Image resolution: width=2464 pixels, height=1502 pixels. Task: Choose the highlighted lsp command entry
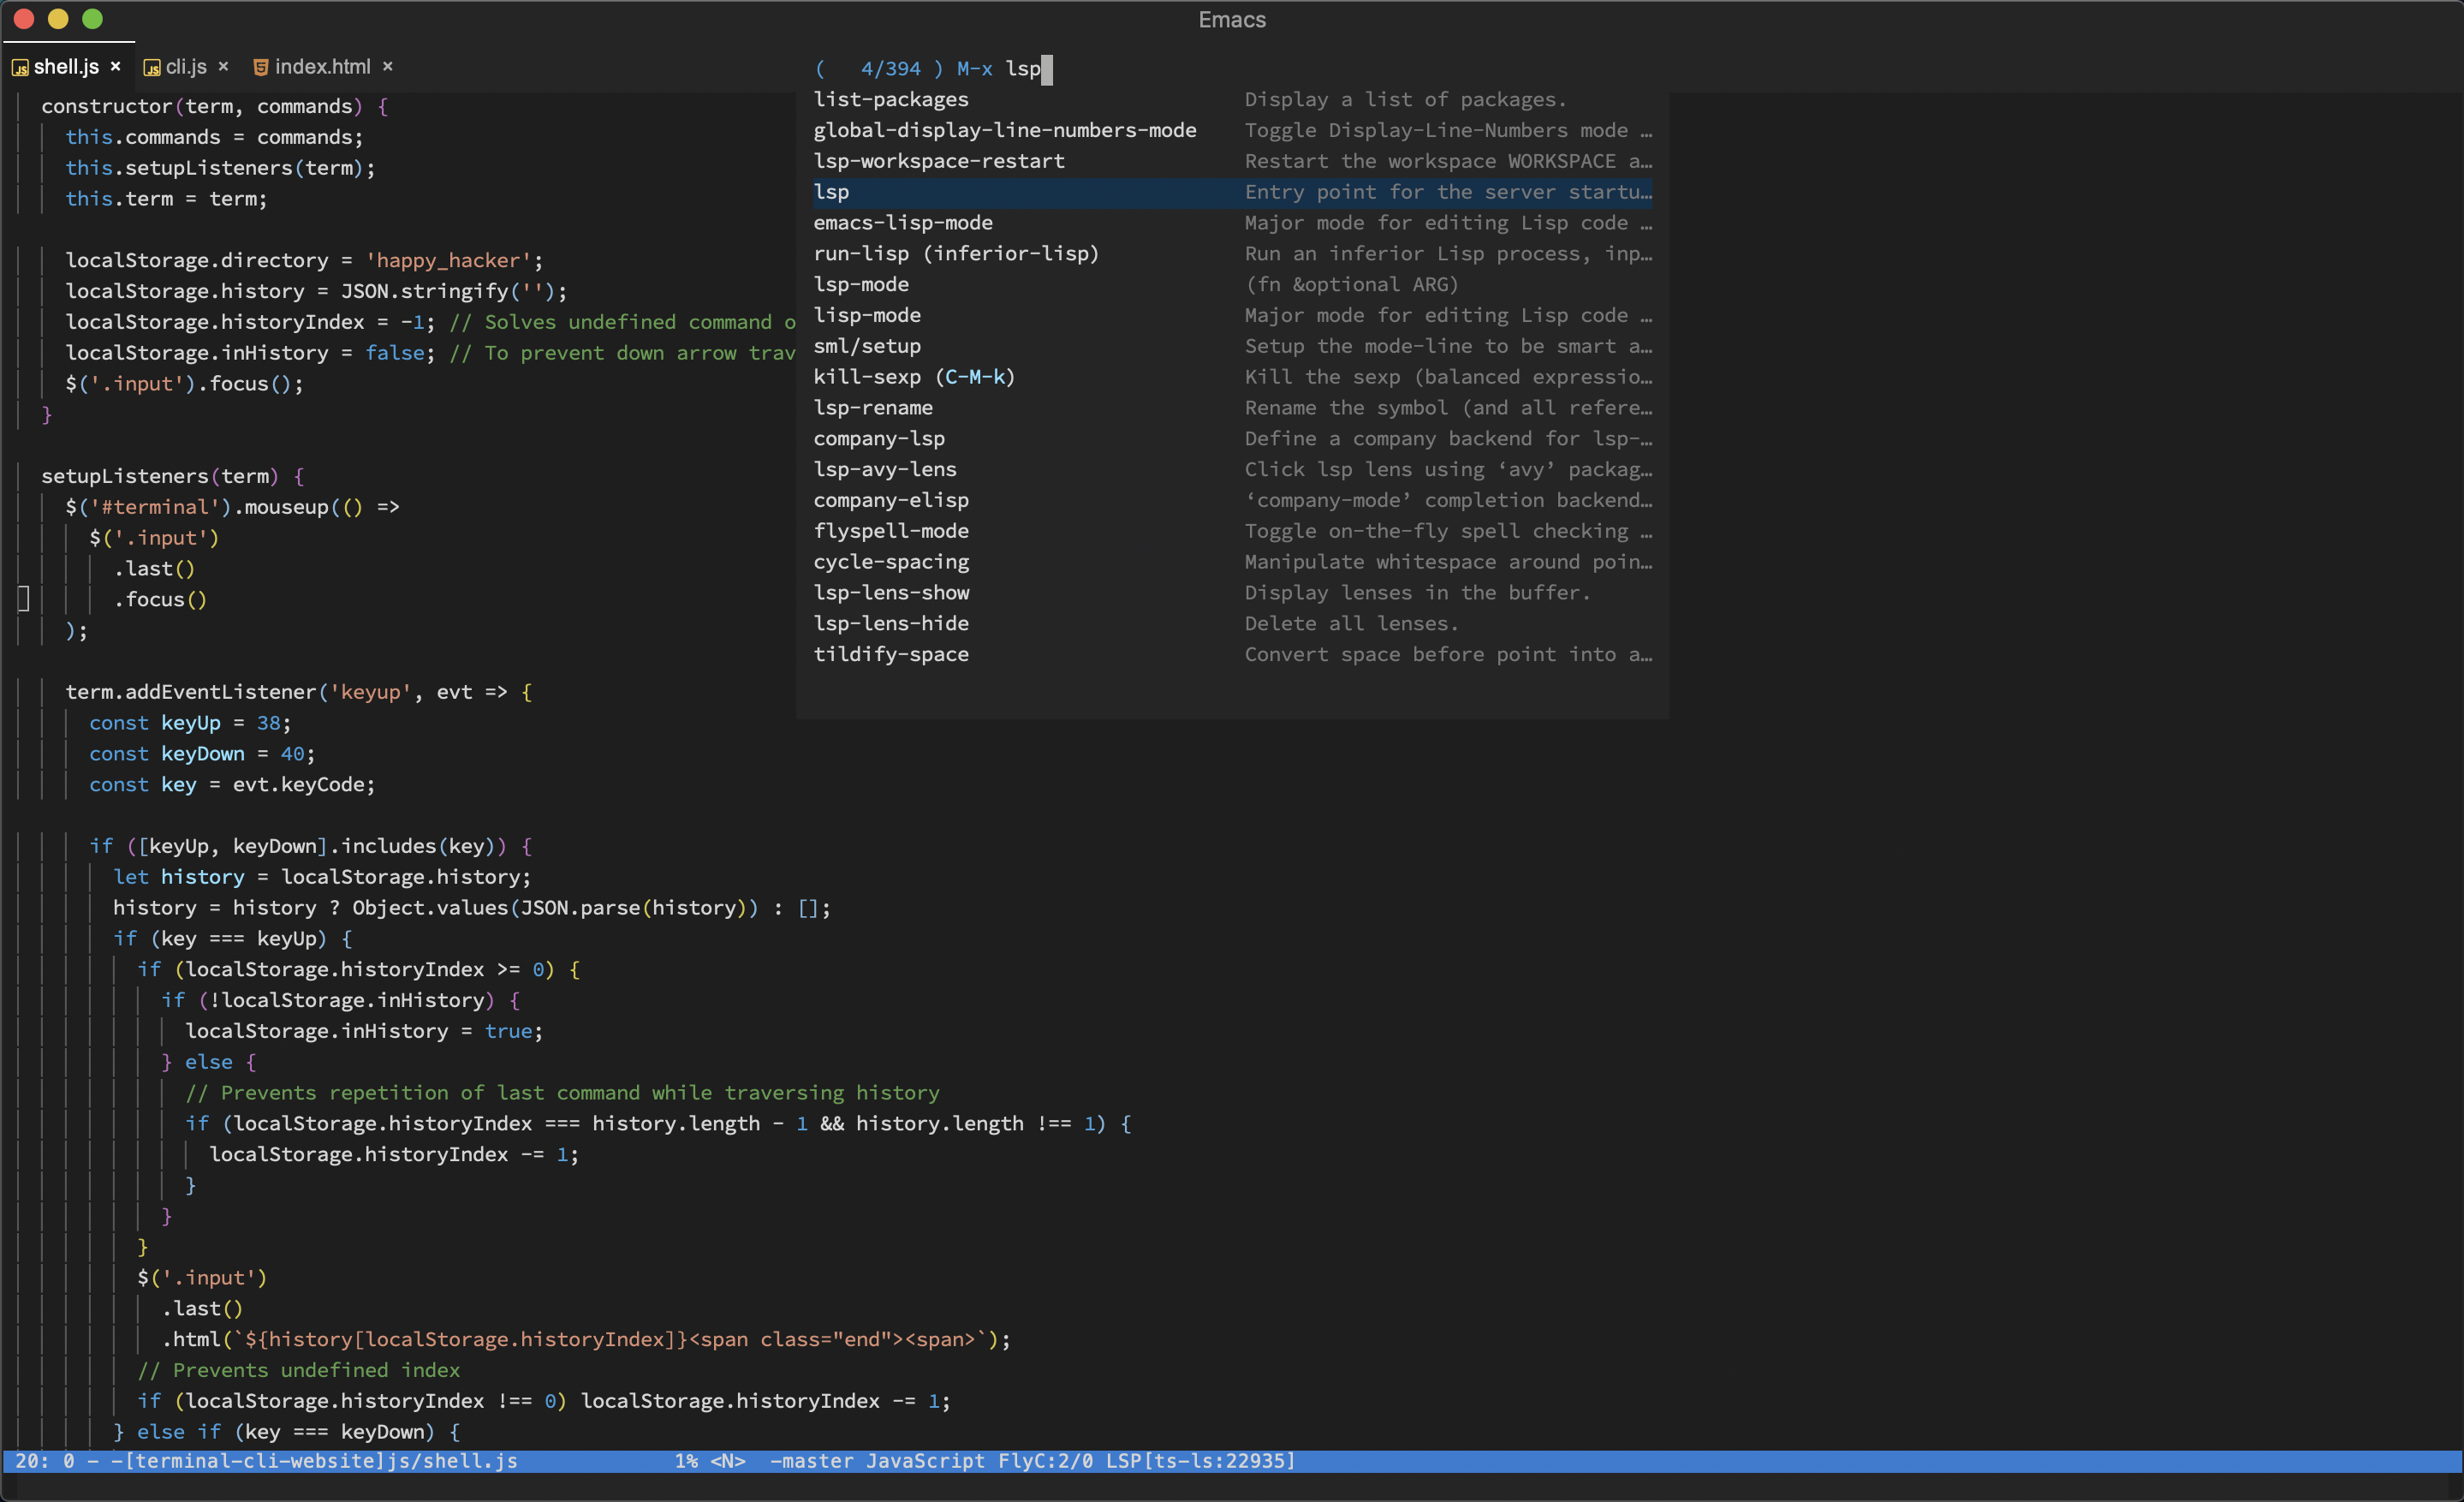tap(831, 192)
